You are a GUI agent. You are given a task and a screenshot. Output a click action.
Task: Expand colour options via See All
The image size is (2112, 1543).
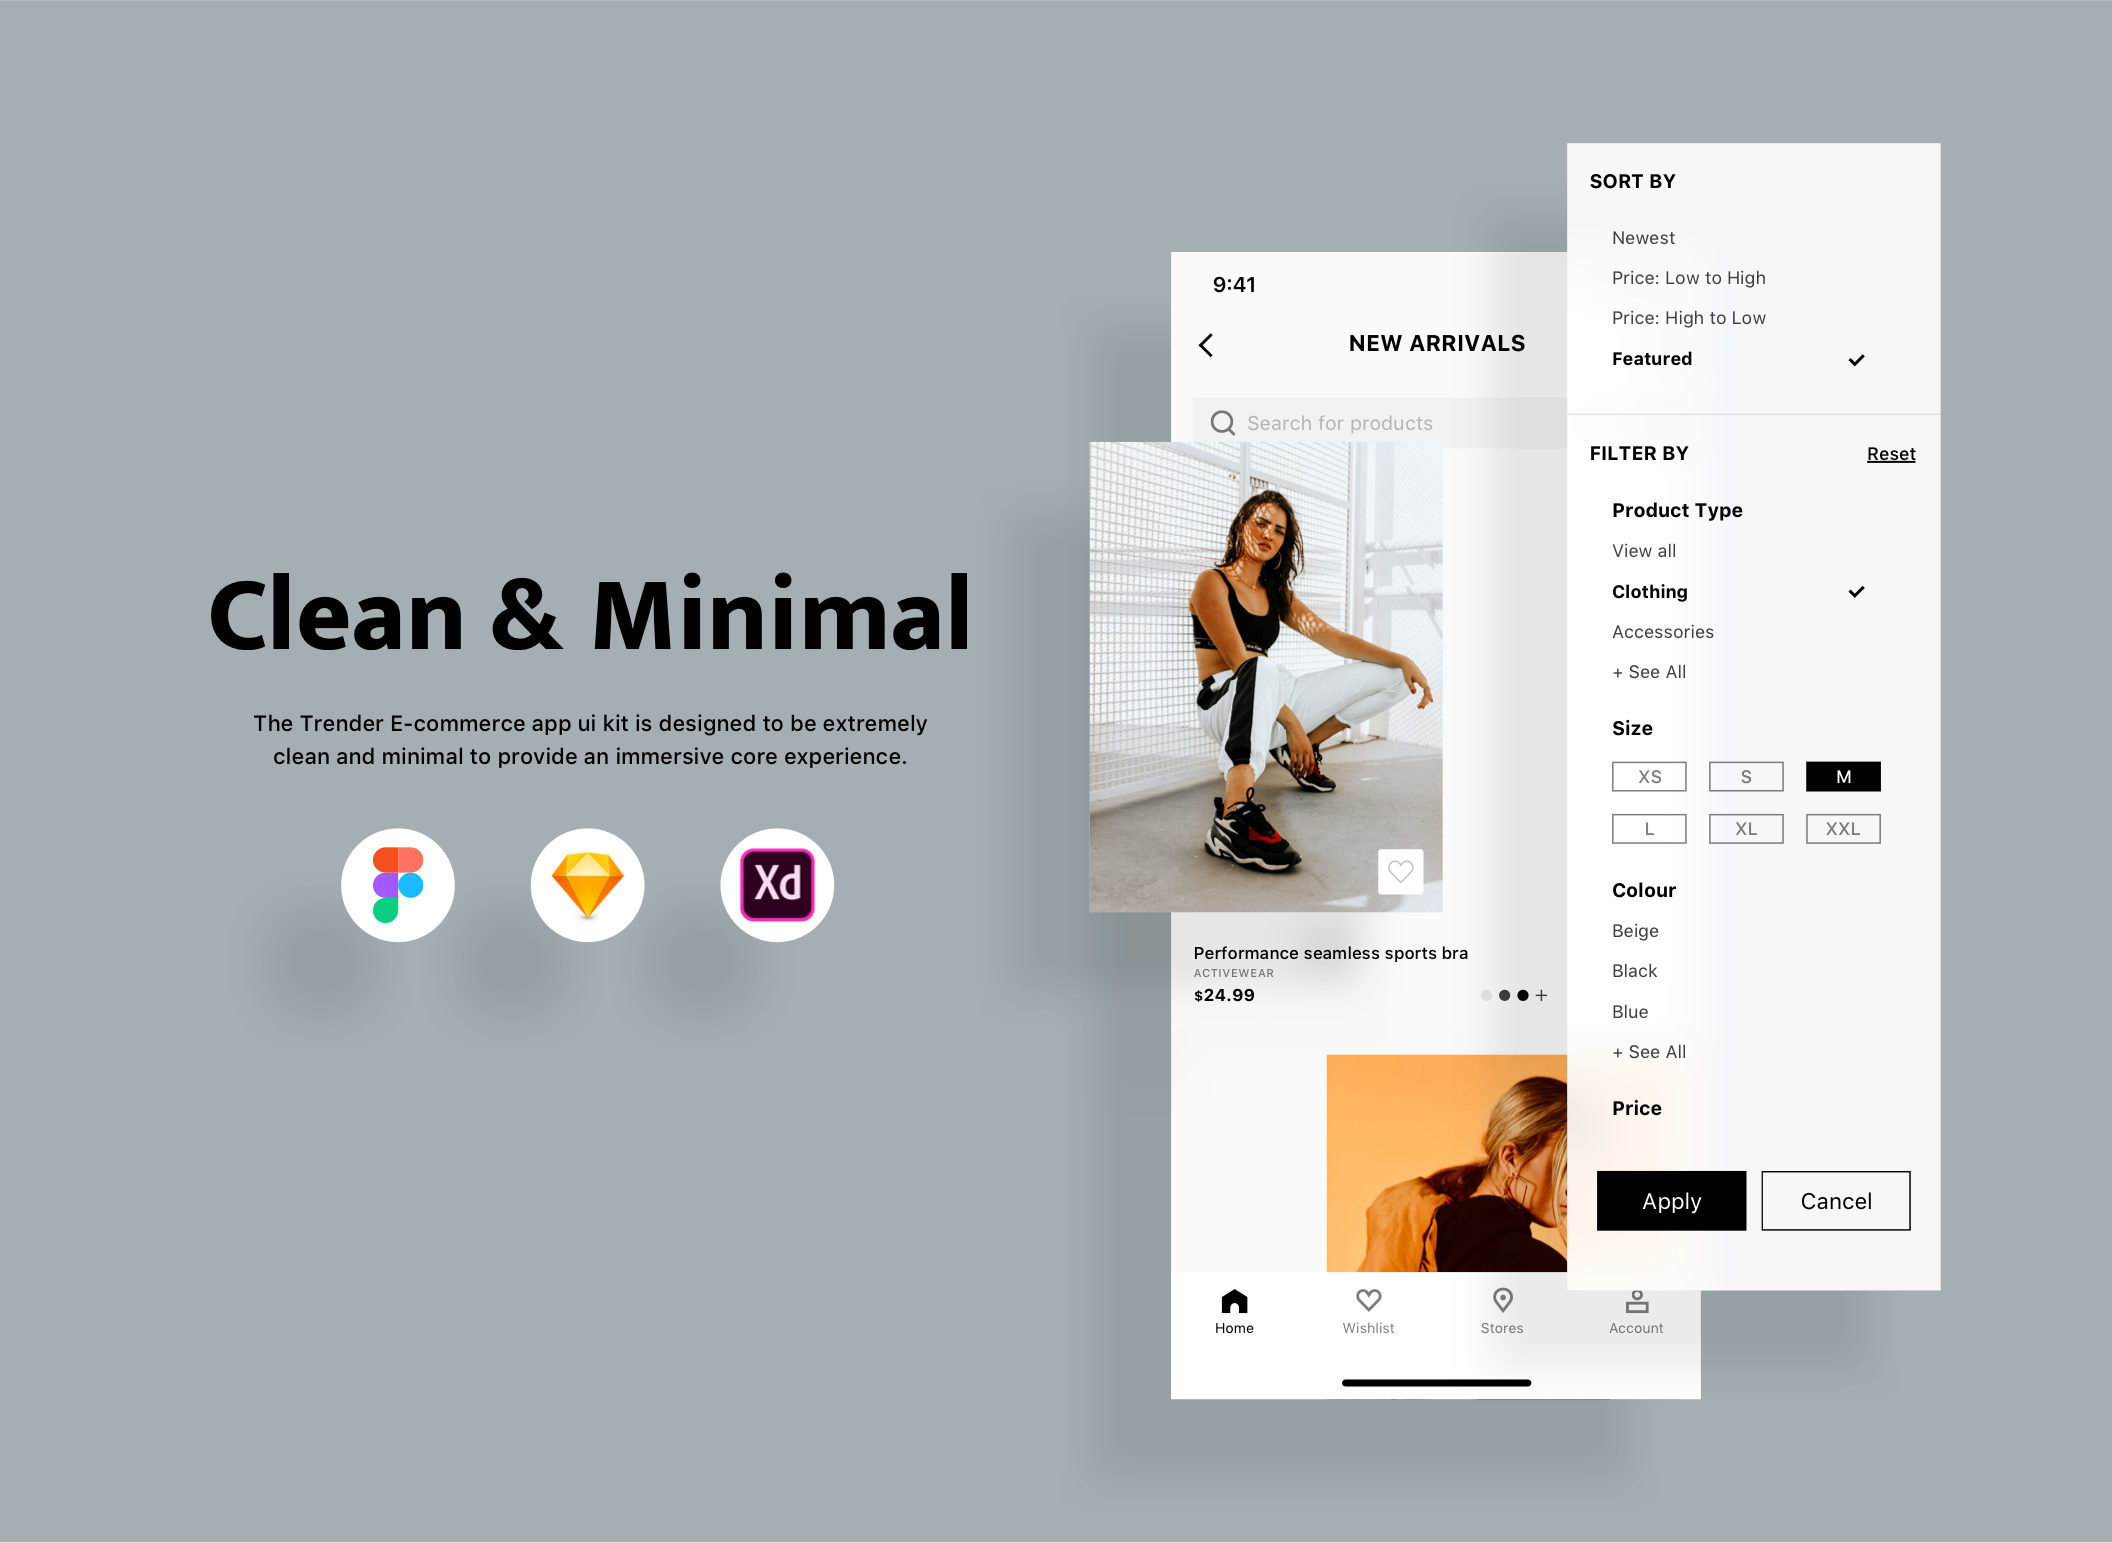click(x=1648, y=1051)
